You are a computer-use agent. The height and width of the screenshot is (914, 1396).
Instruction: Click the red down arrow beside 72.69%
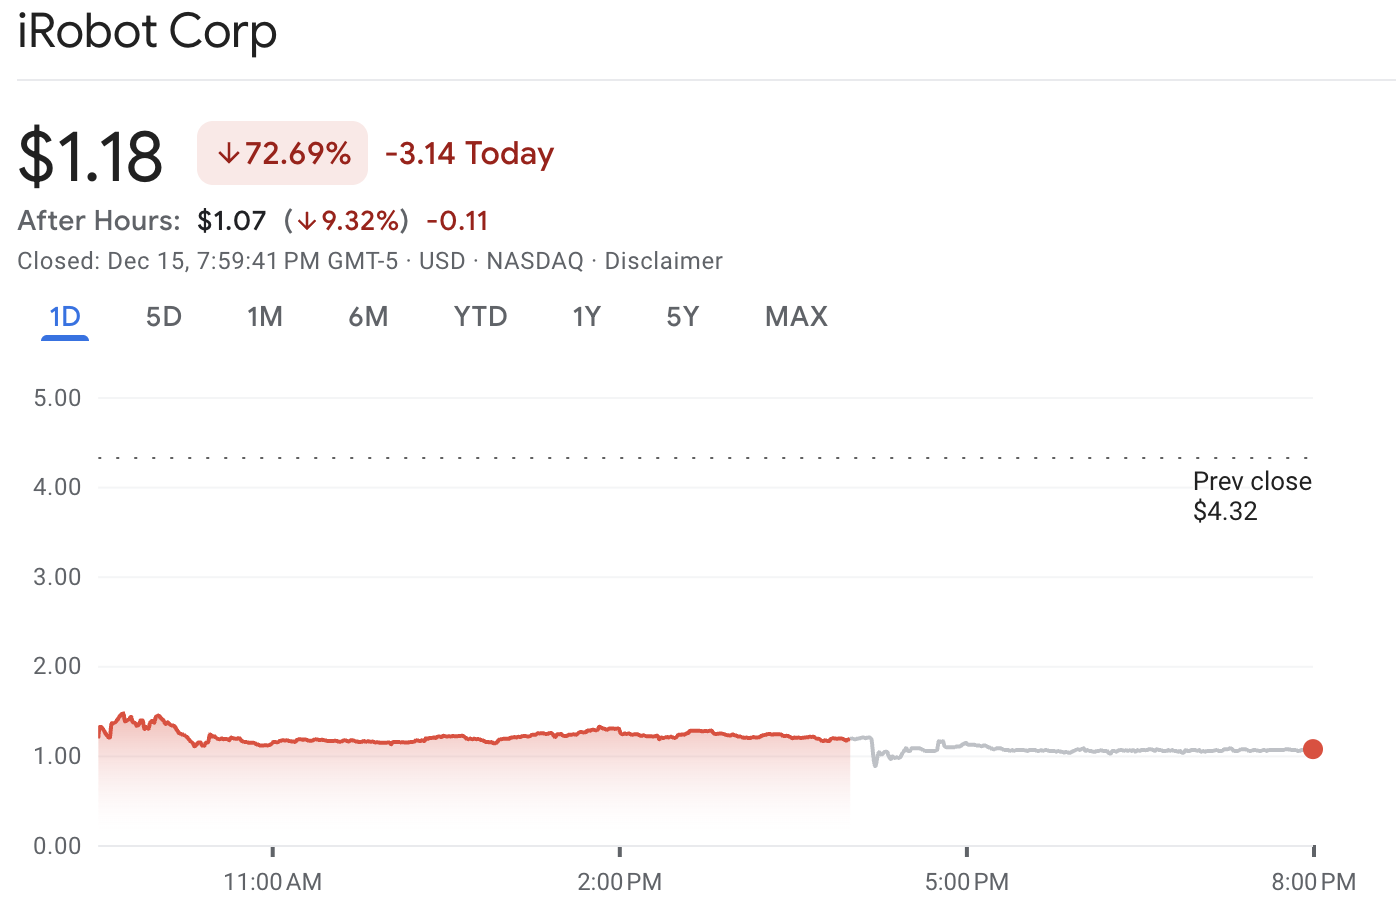(x=228, y=153)
